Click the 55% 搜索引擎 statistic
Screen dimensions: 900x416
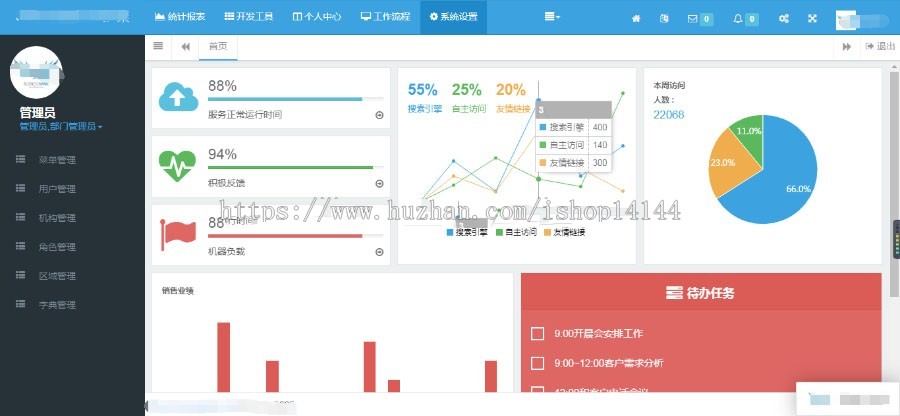coord(424,97)
